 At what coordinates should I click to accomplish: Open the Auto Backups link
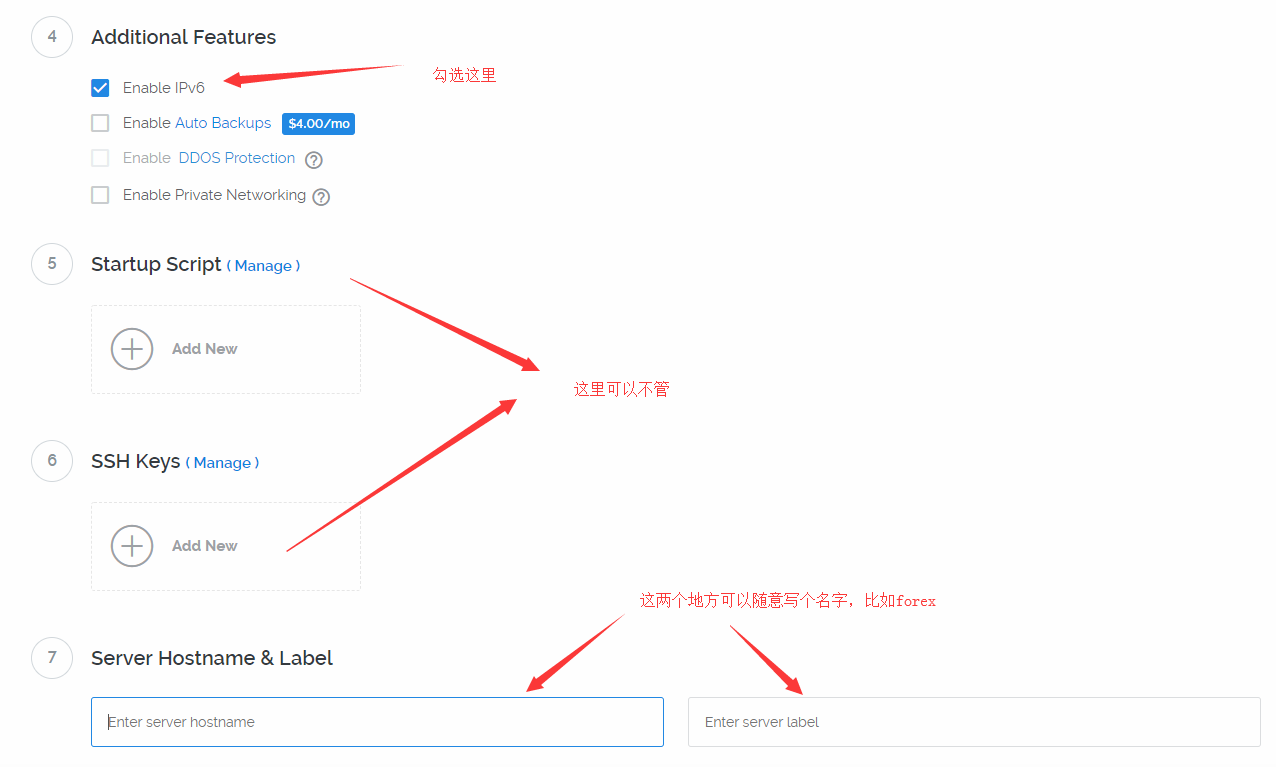pos(223,123)
